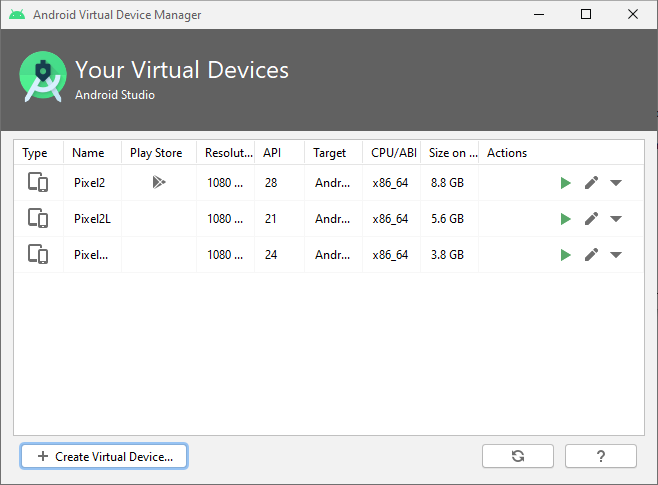Click the Actions column header
658x485 pixels.
[x=561, y=153]
